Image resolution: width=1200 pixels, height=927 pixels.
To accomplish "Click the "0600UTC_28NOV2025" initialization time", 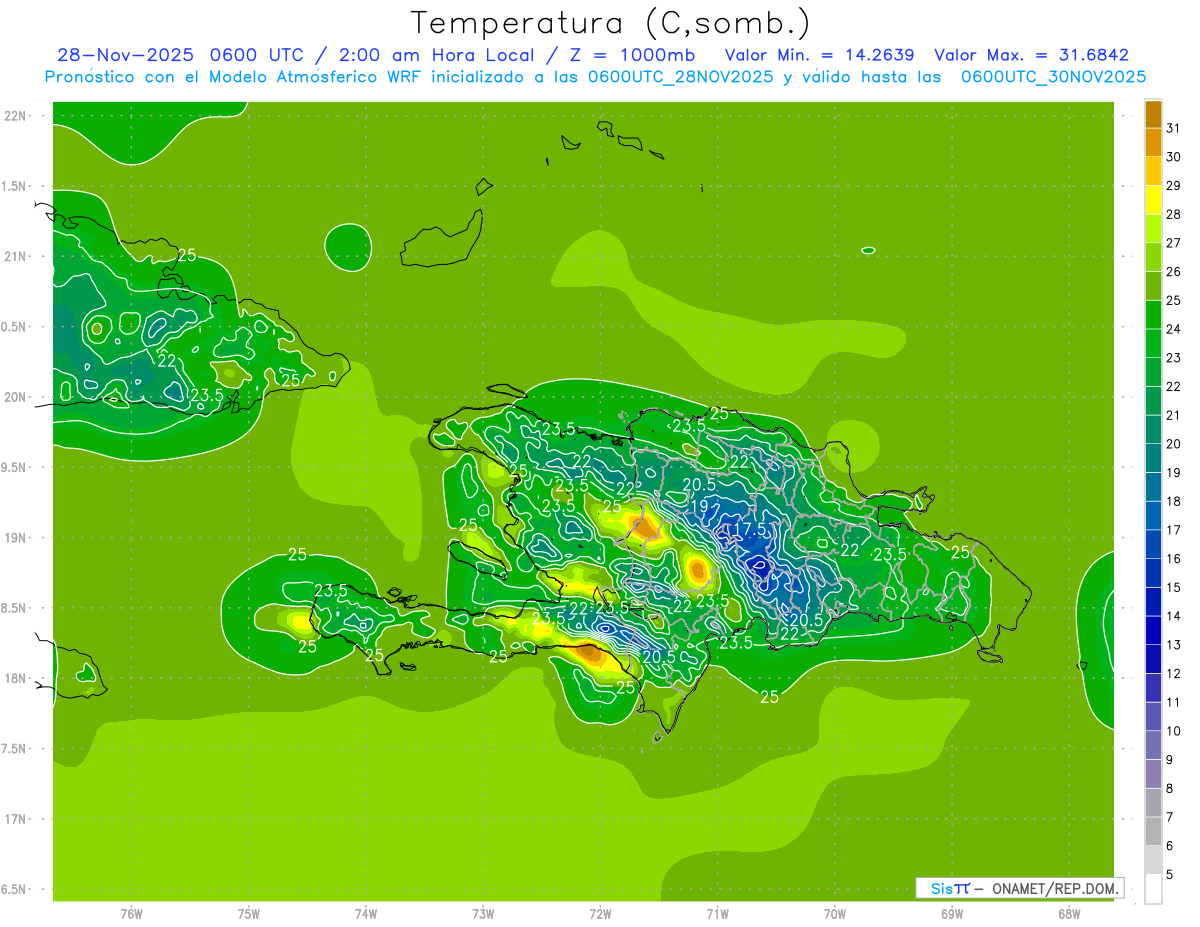I will 680,77.
